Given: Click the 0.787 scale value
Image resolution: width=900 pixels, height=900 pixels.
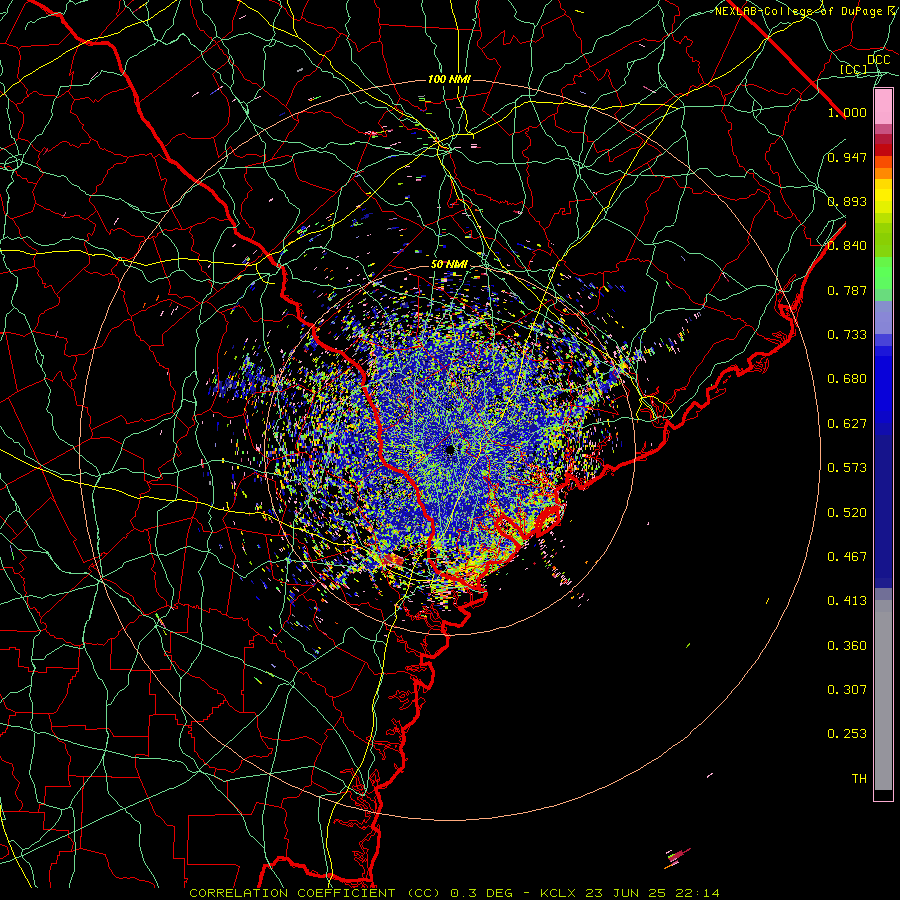Looking at the screenshot, I should point(847,290).
